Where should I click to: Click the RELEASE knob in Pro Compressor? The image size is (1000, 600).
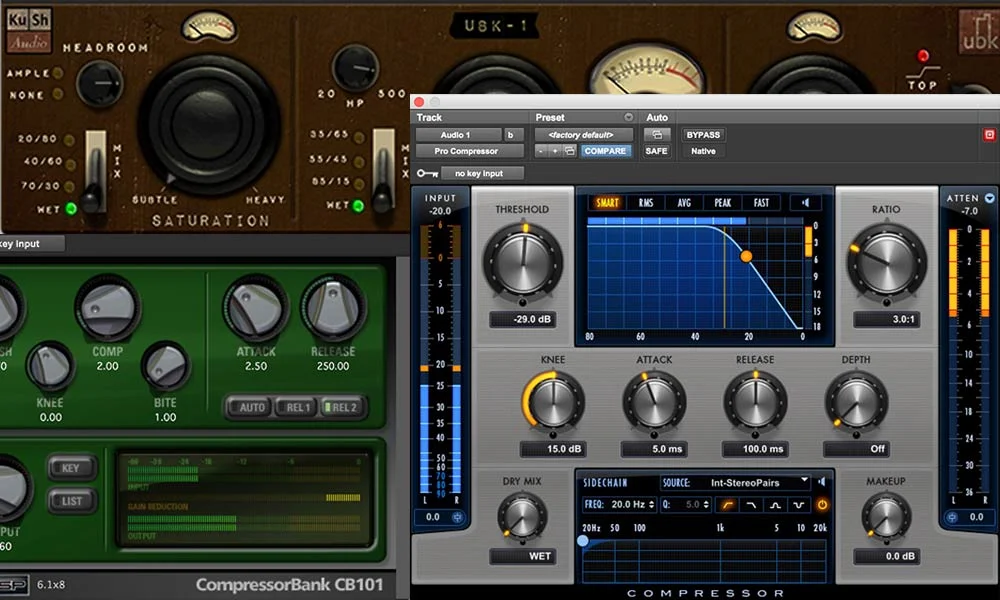(x=755, y=403)
